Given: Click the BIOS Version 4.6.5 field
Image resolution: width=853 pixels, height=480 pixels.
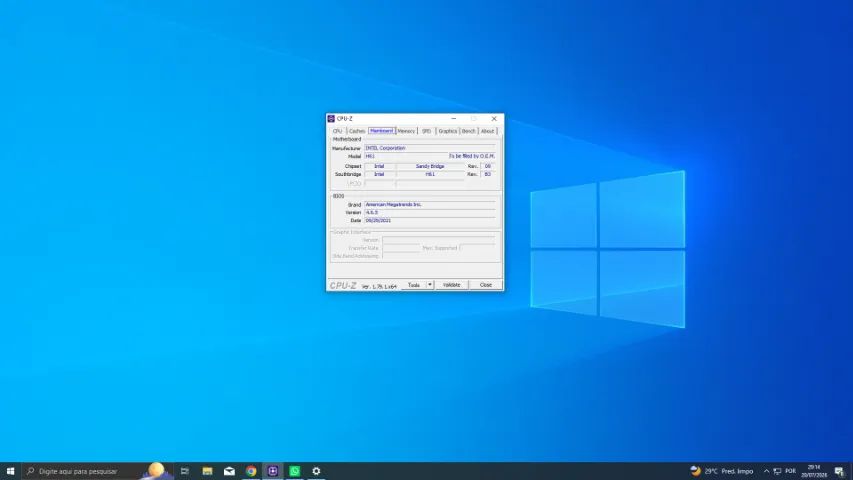Looking at the screenshot, I should coord(430,213).
